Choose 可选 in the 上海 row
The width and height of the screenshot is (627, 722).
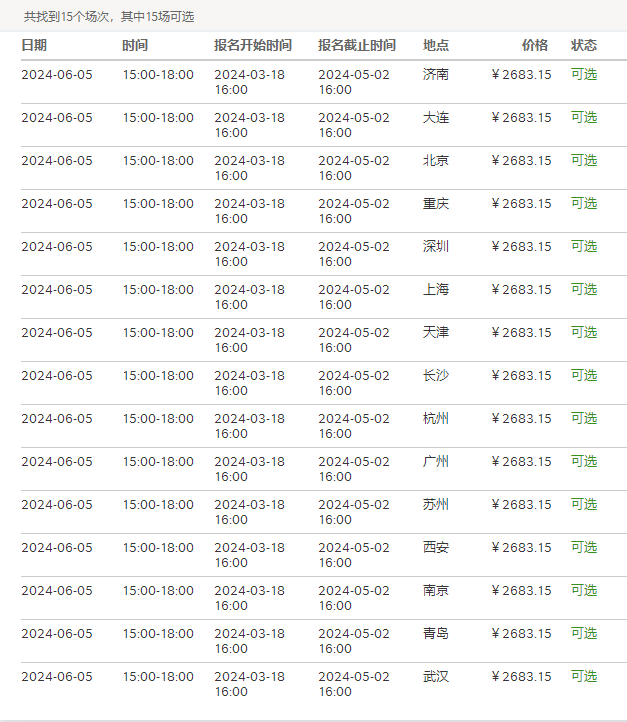point(583,289)
